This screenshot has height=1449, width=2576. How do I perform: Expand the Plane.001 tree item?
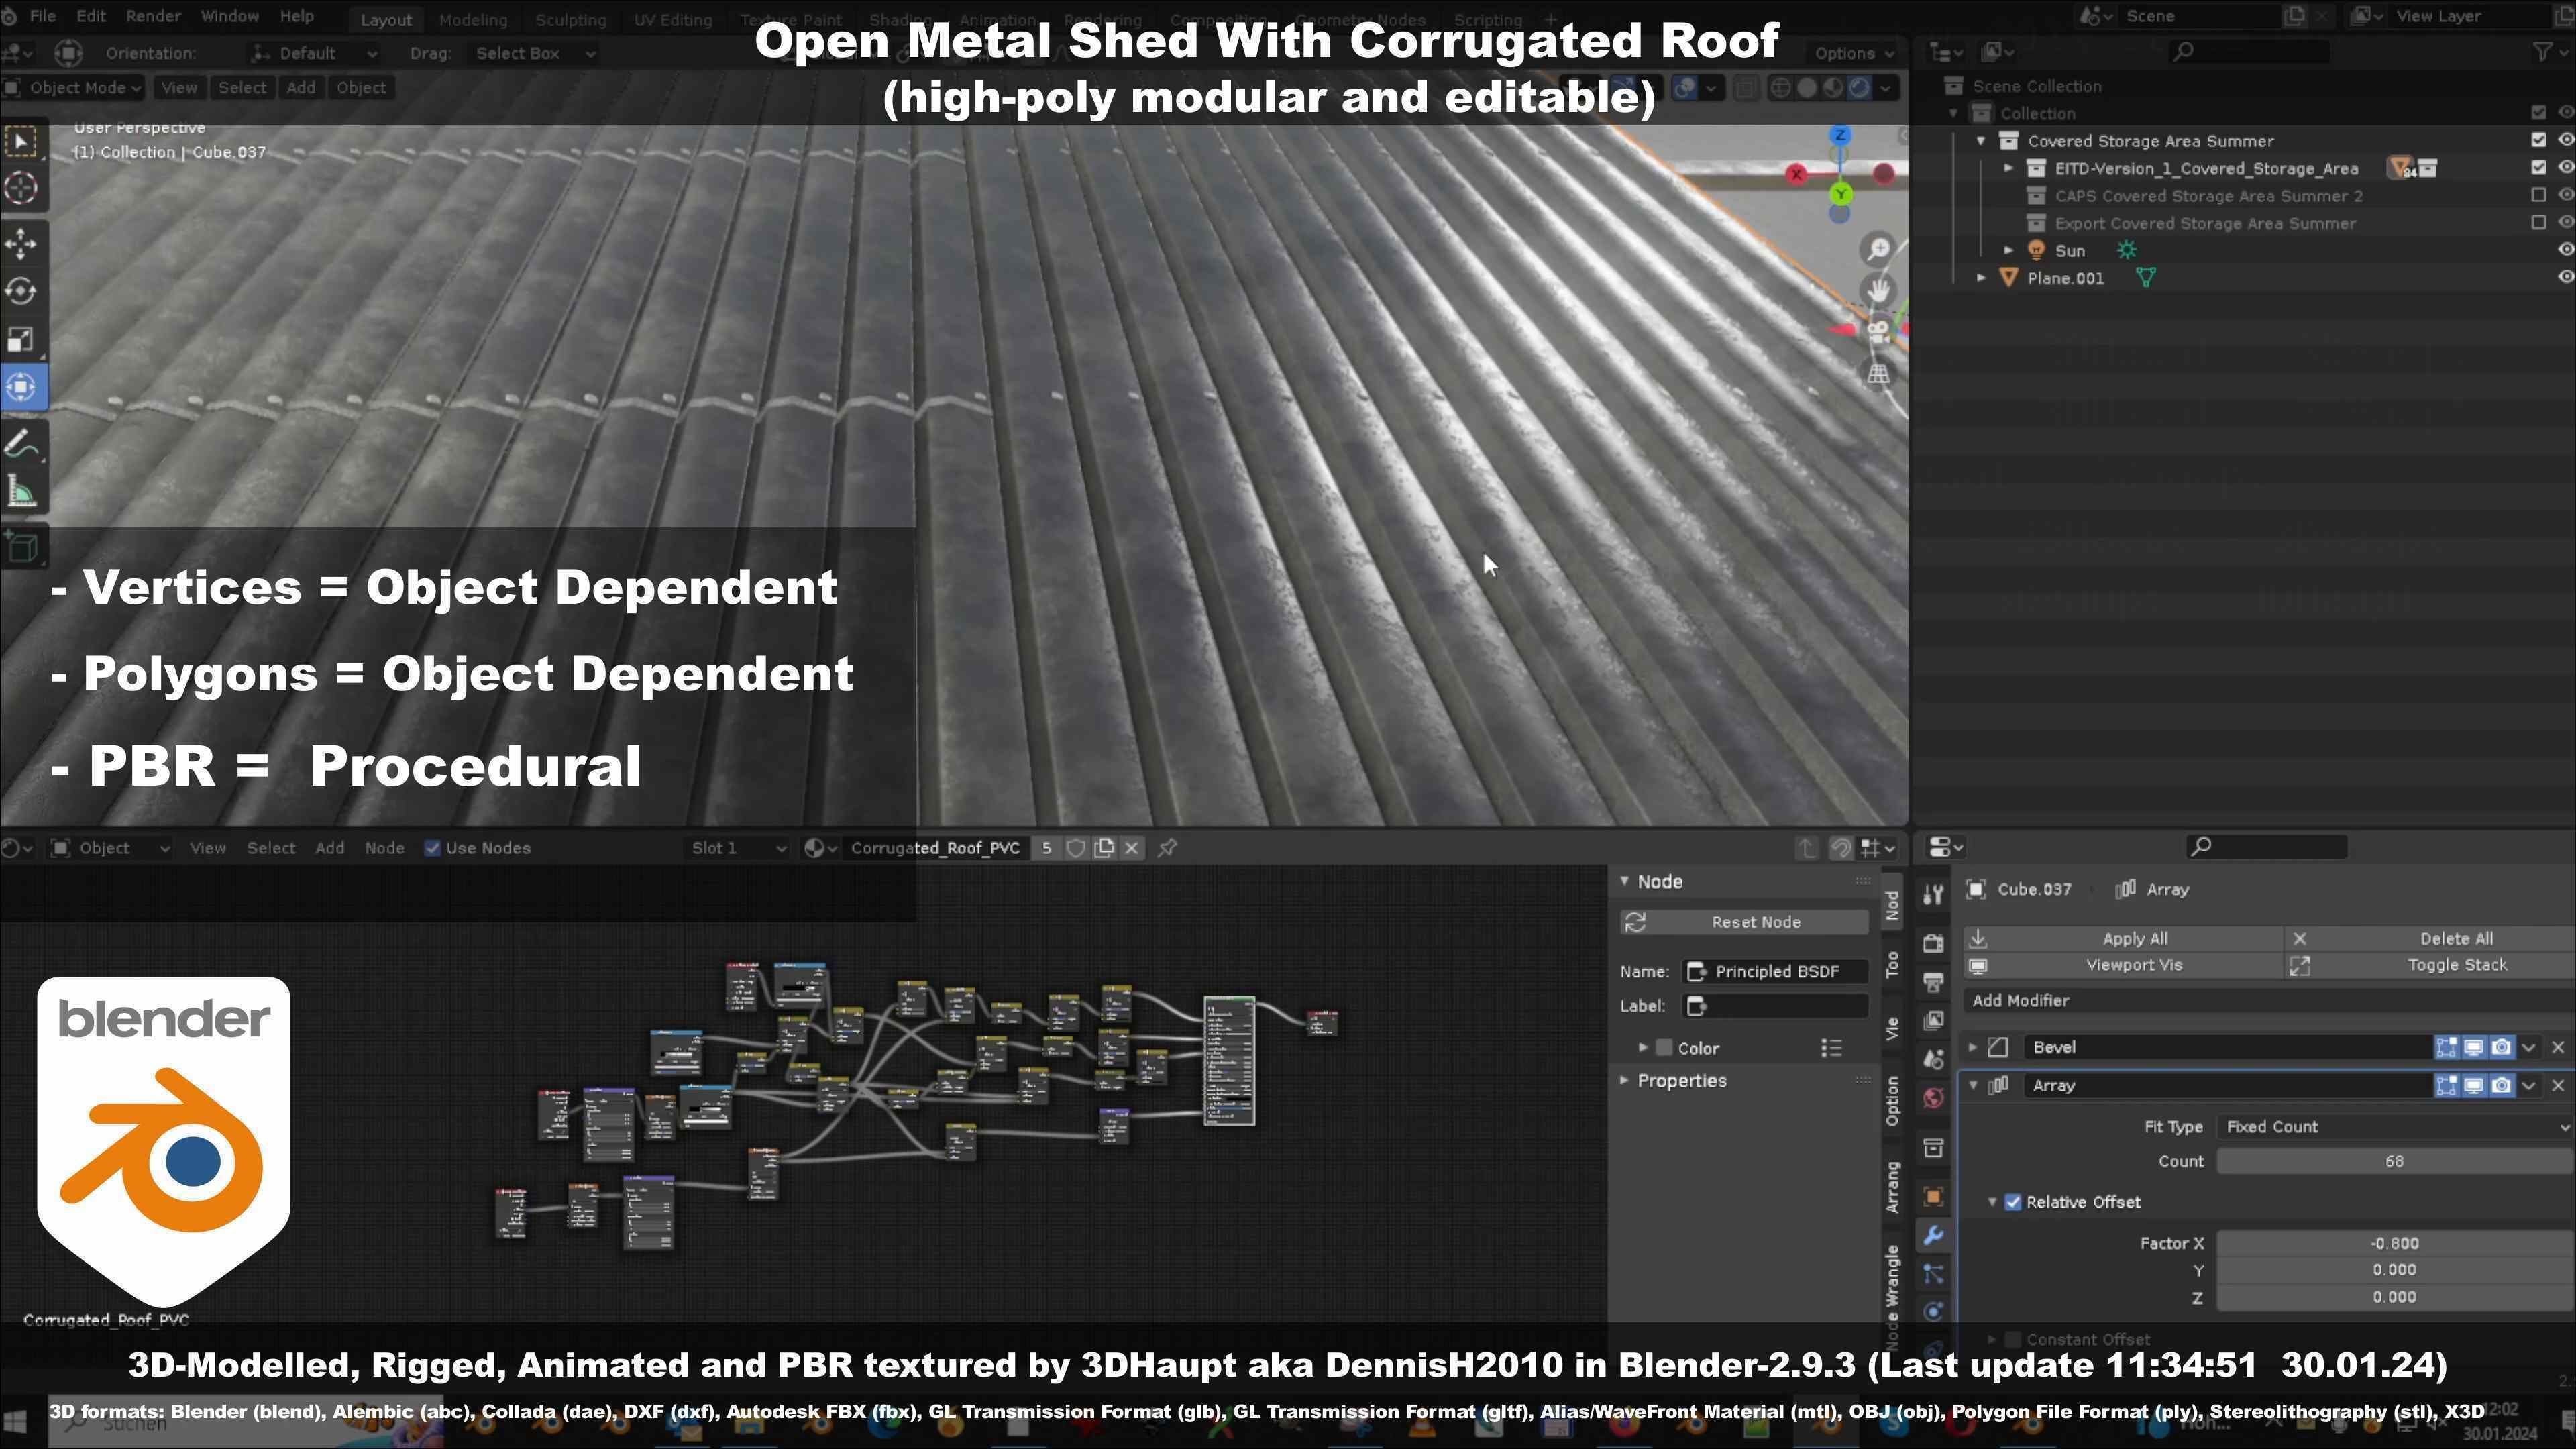click(1981, 277)
